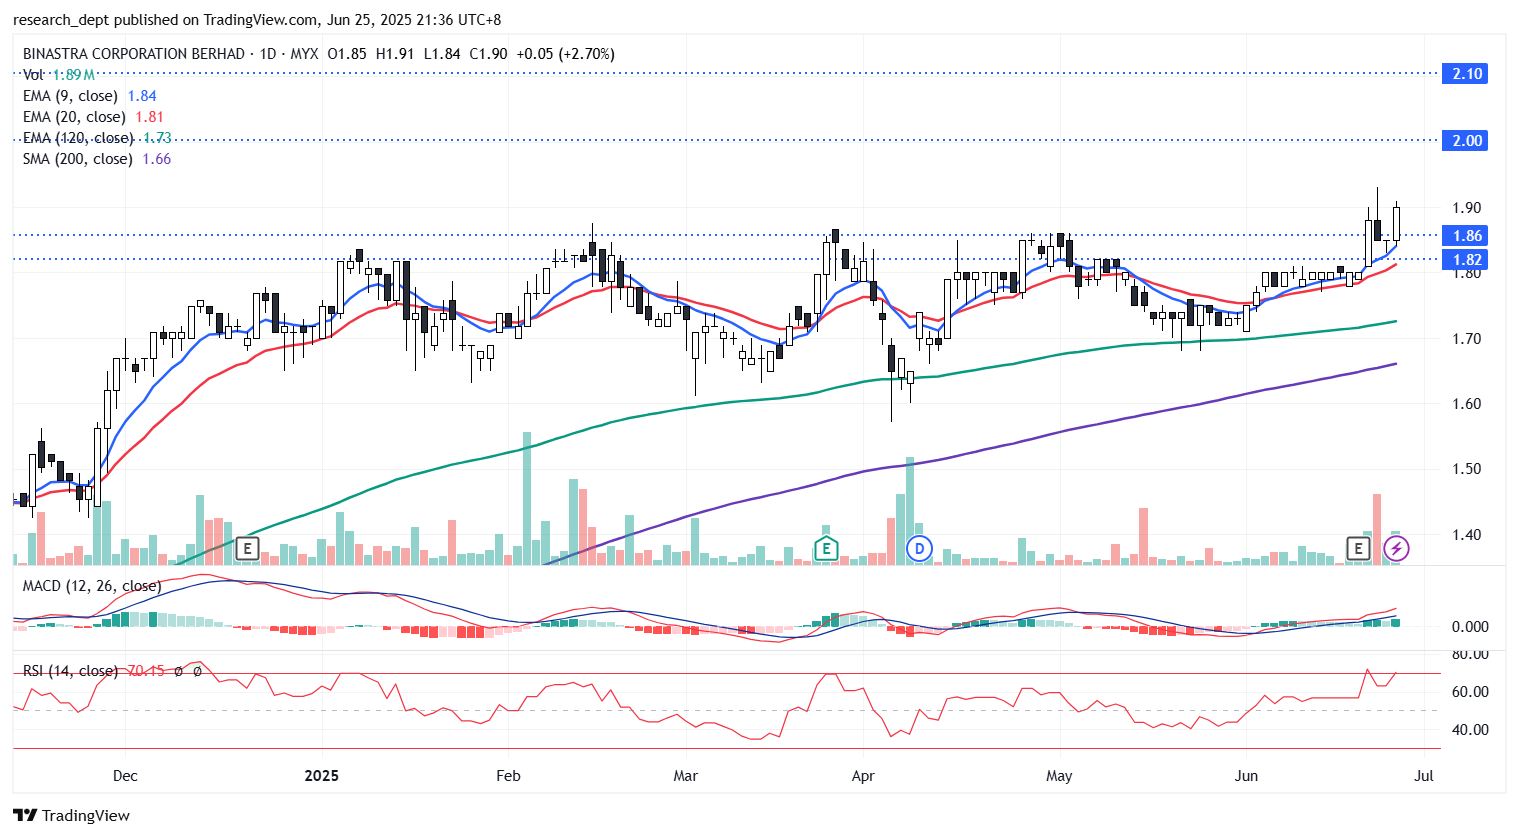Click the EMA (120, close) indicator legend

tap(97, 138)
